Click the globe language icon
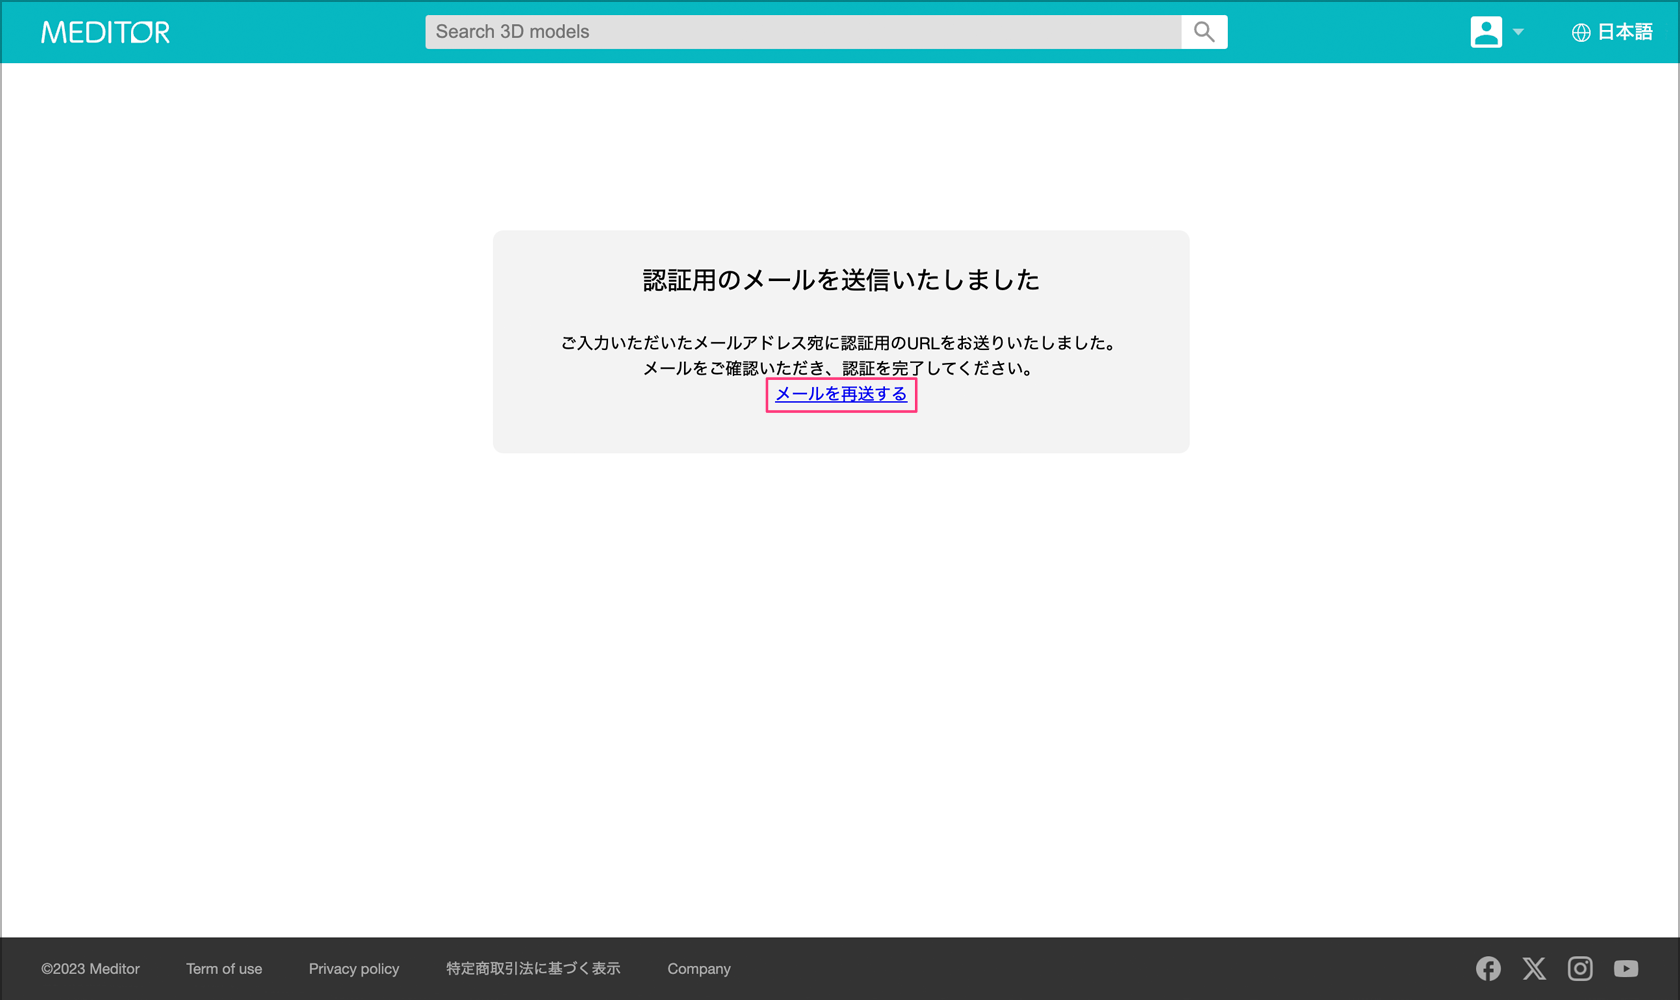This screenshot has width=1680, height=1000. [x=1580, y=33]
